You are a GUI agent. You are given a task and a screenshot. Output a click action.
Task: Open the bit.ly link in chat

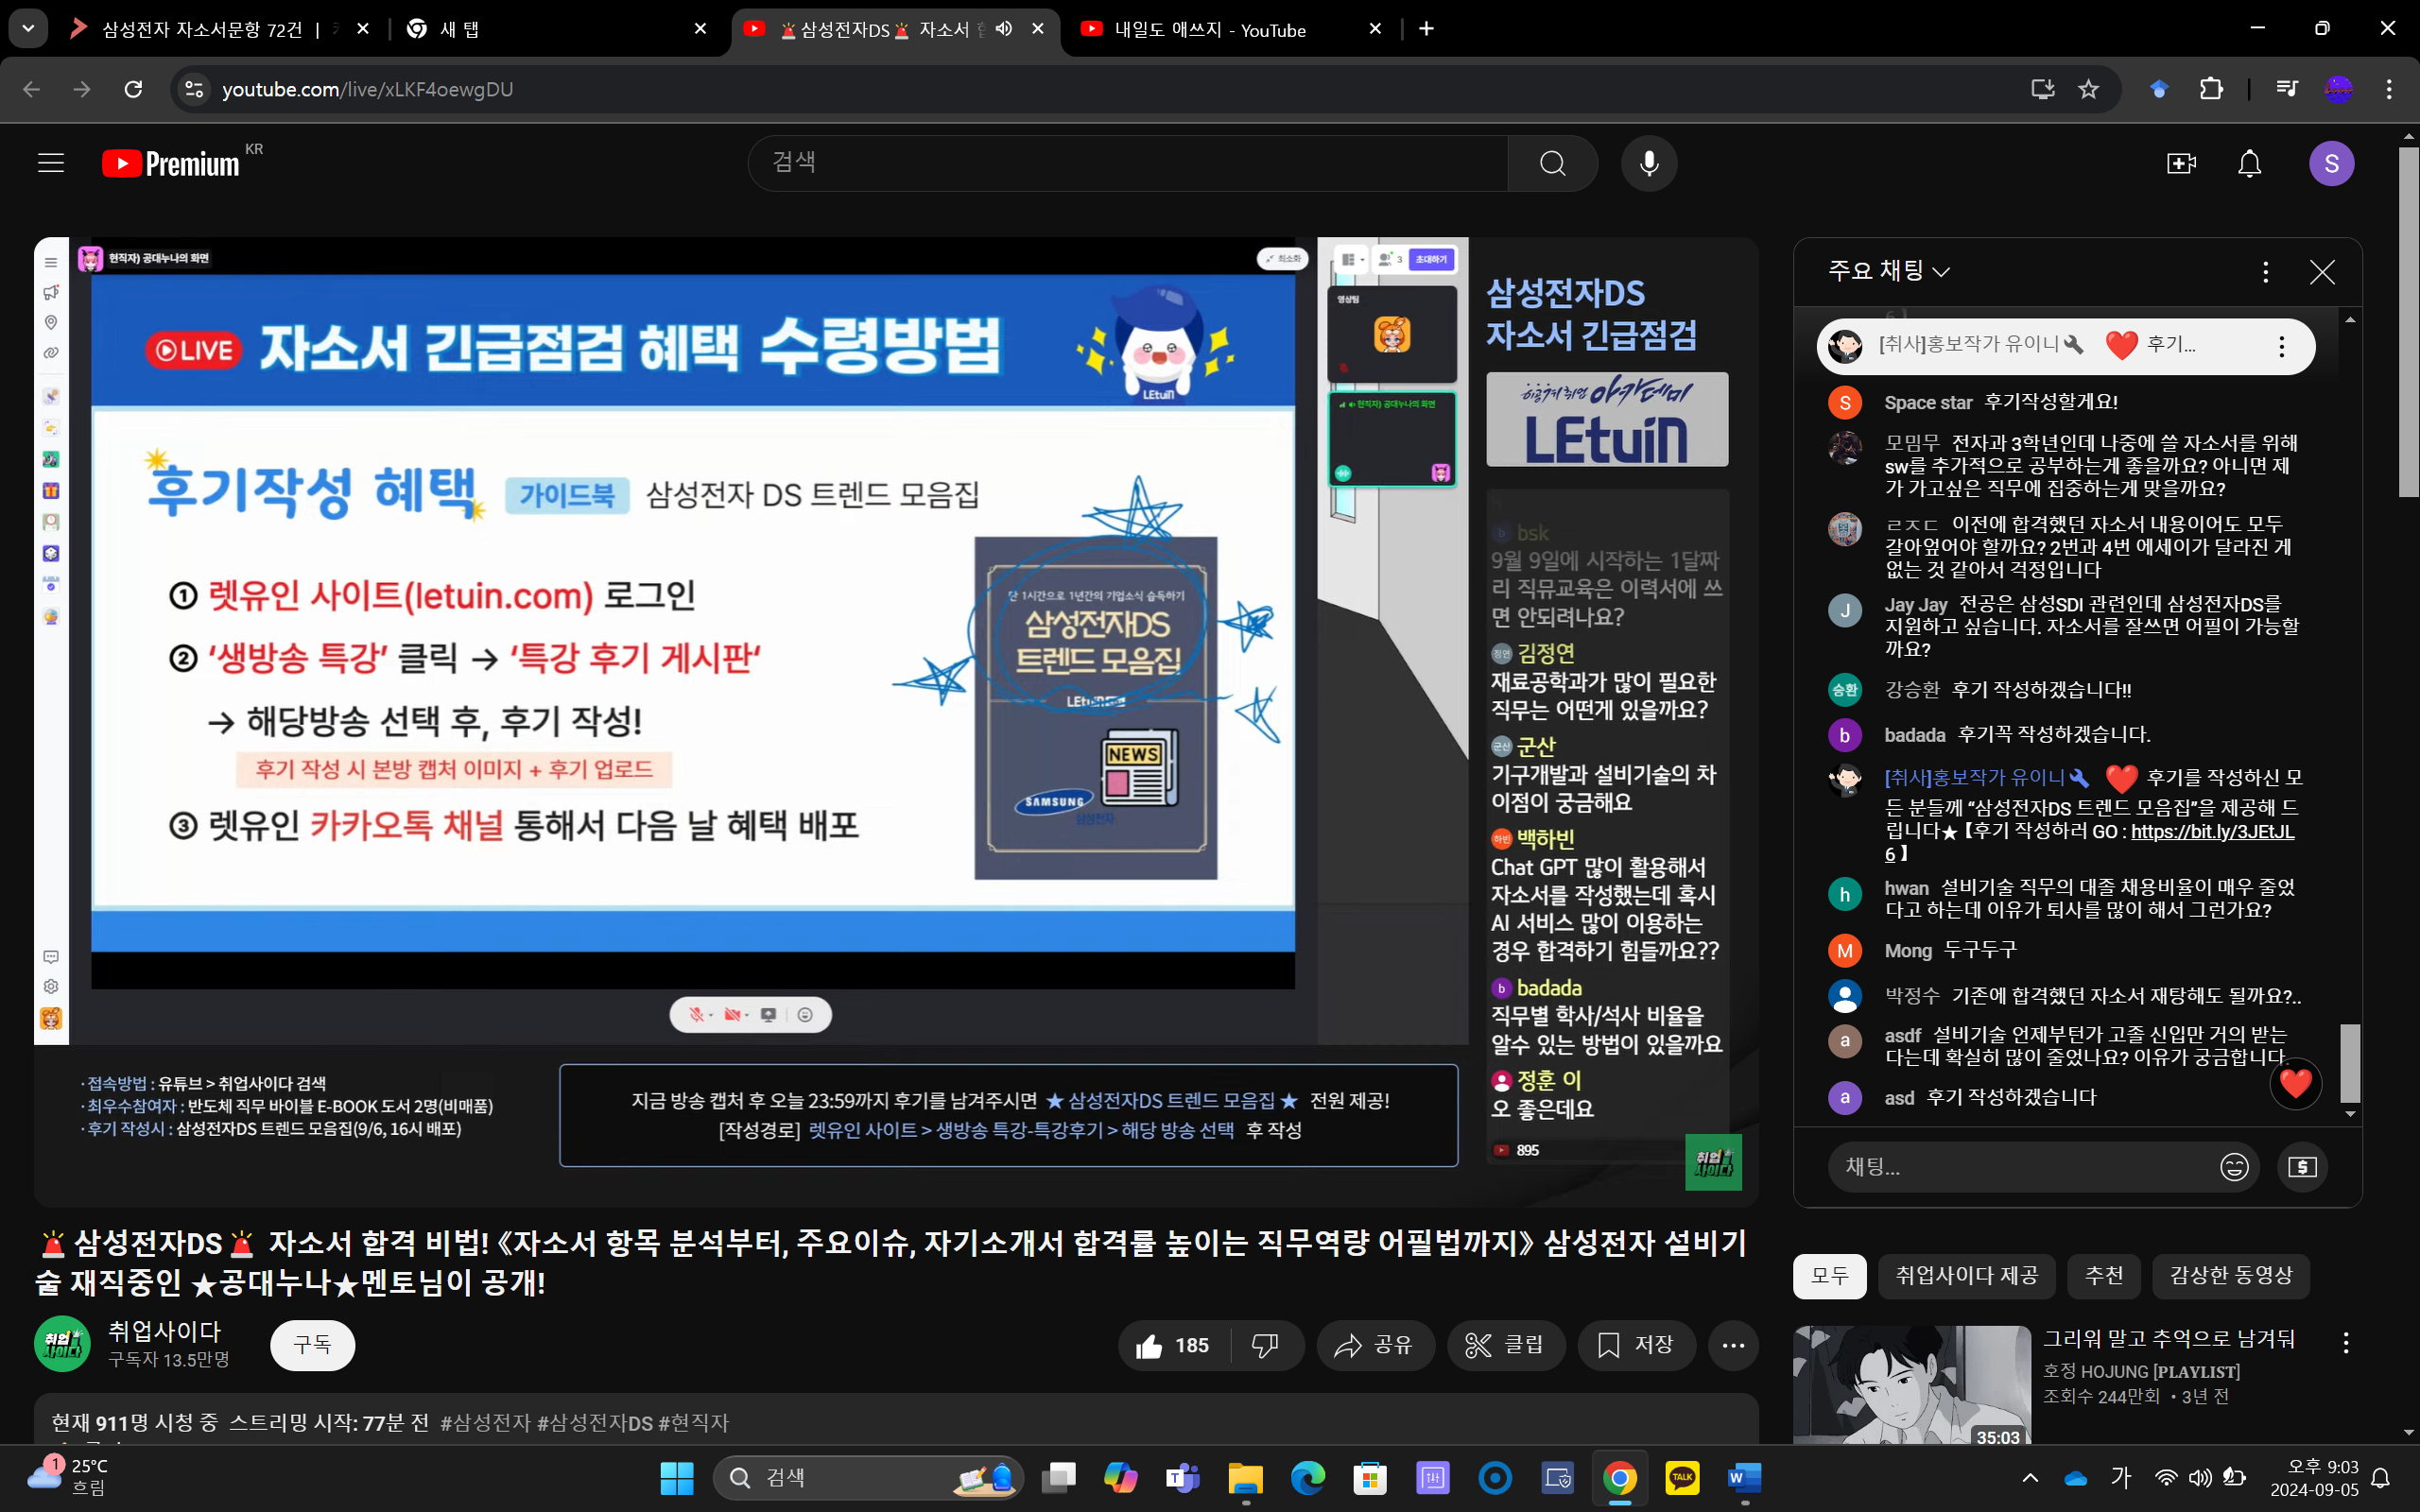click(2211, 832)
